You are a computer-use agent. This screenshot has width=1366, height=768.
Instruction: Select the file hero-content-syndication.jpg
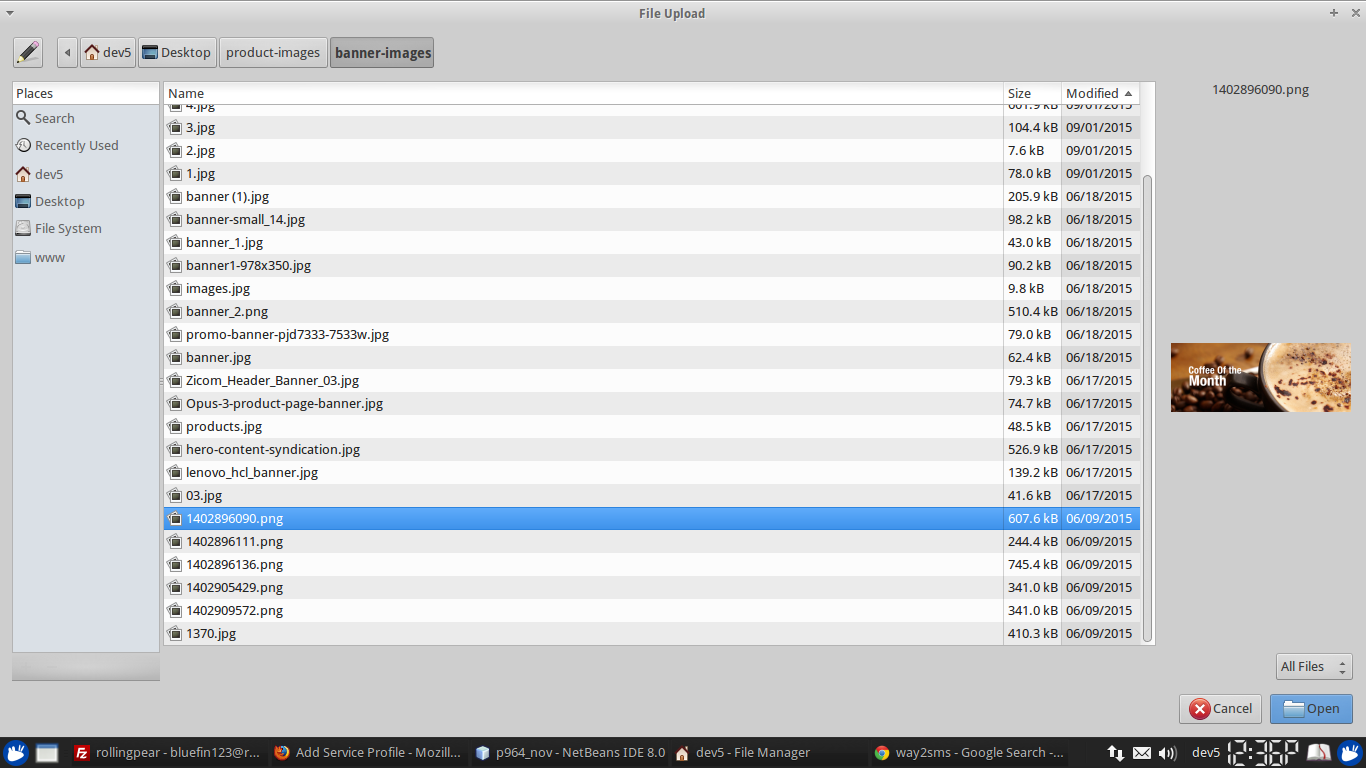click(272, 449)
